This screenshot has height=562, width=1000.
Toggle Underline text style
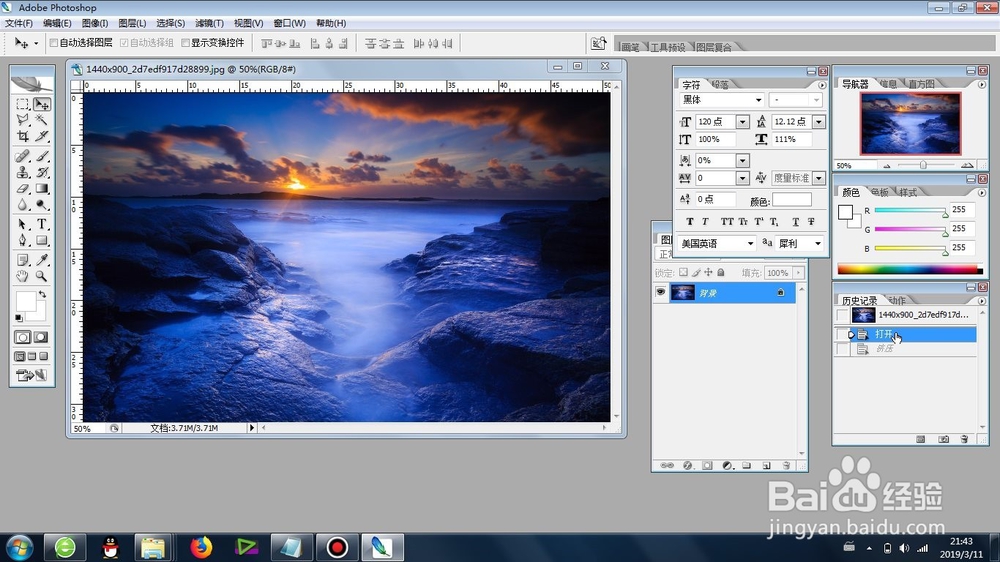coord(795,221)
